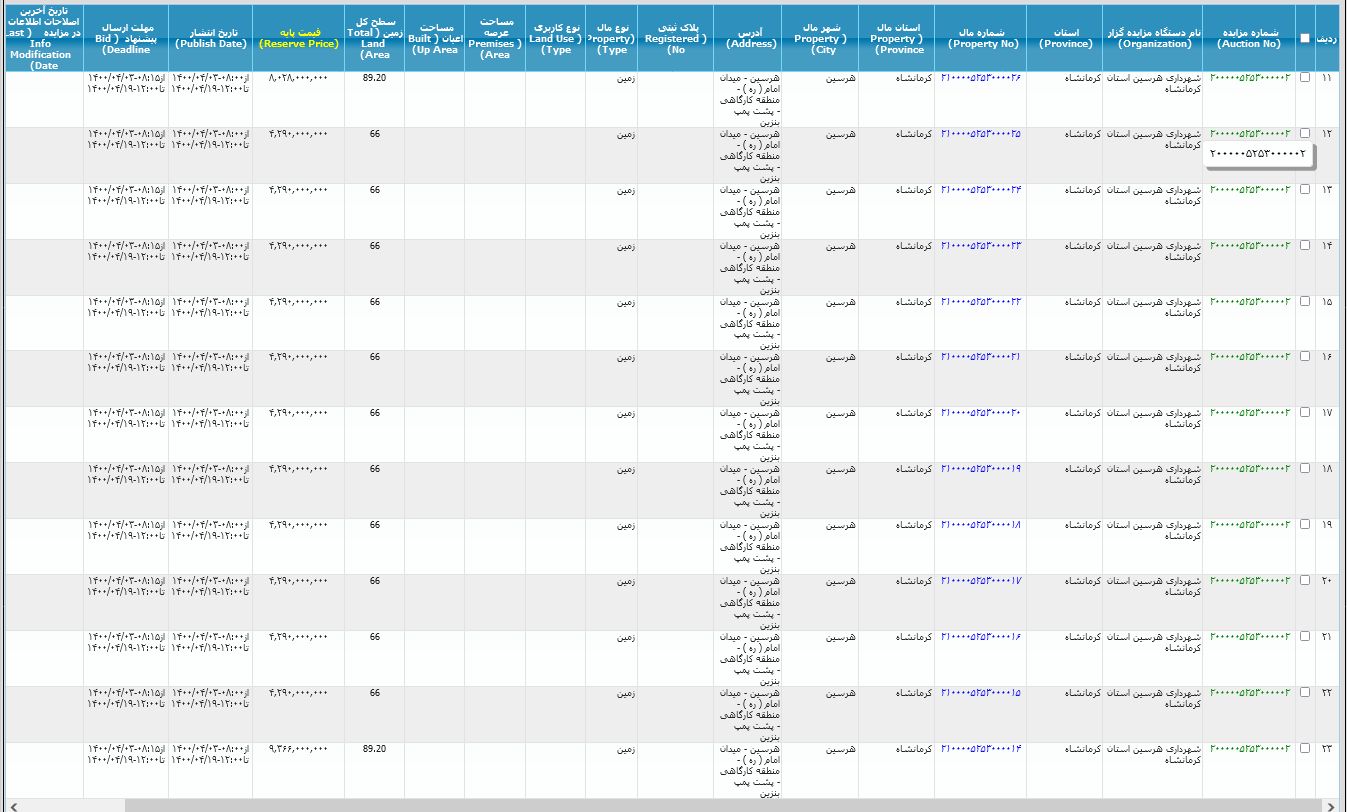1347x812 pixels.
Task: Mark the checkbox in row 23
Action: (1305, 748)
